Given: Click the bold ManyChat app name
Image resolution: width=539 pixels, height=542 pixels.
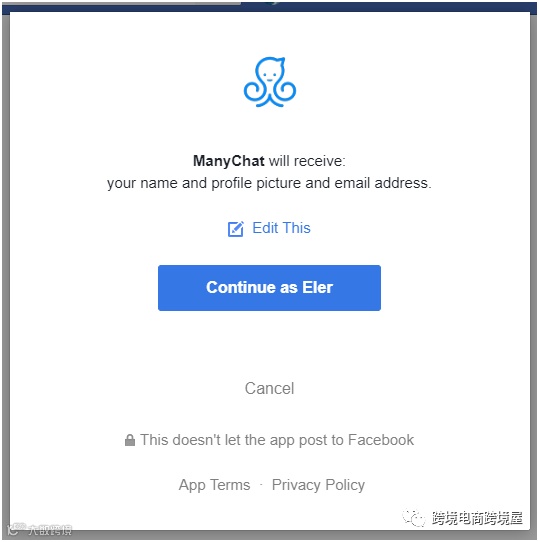Looking at the screenshot, I should coord(229,161).
